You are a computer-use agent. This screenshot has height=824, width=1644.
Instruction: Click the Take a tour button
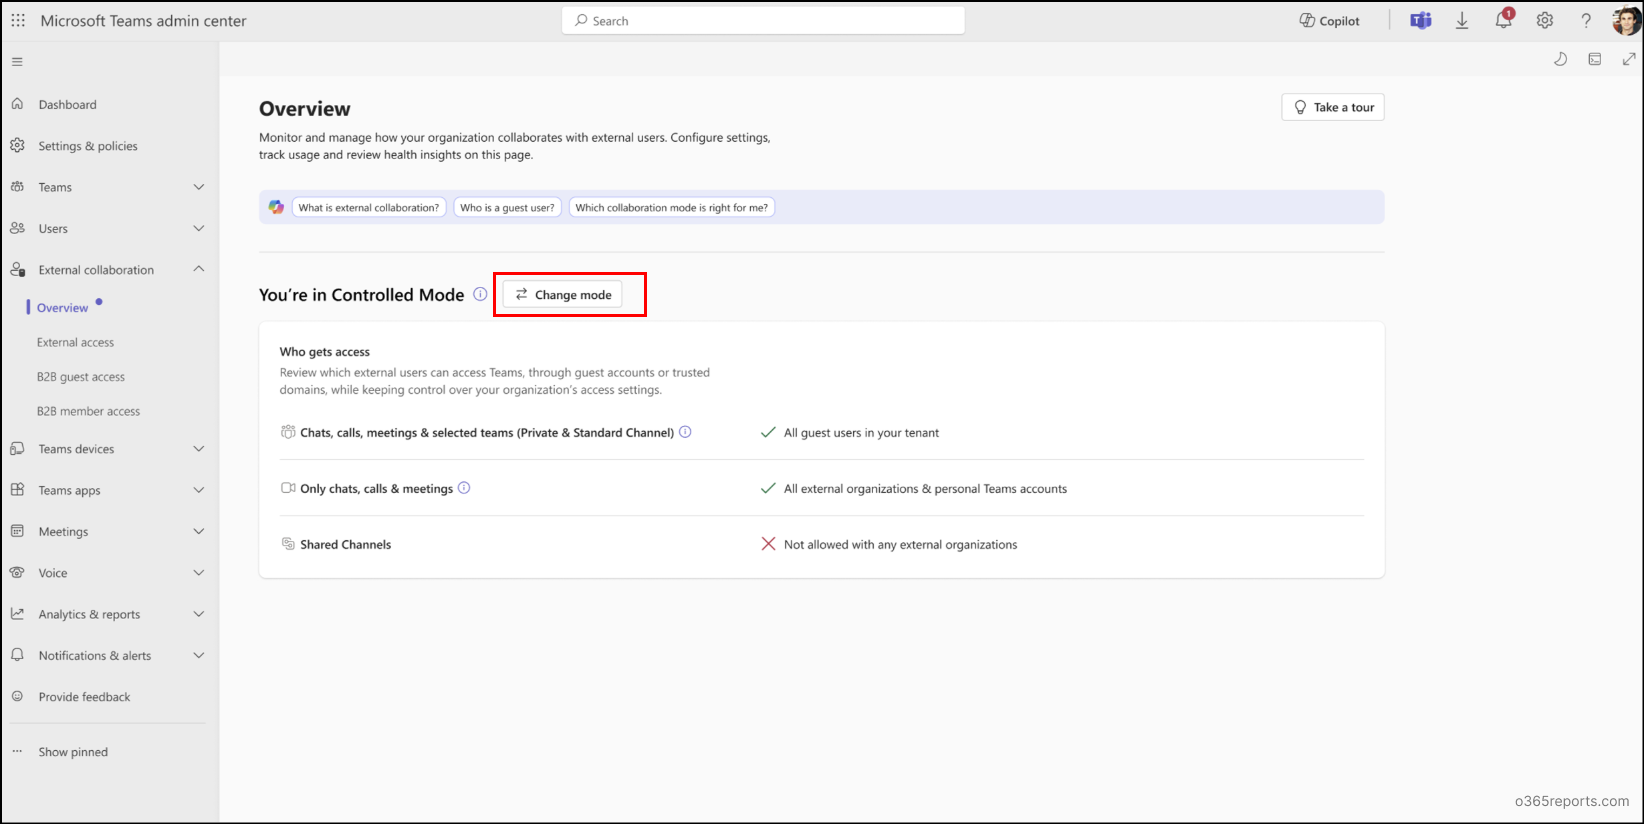(1333, 107)
